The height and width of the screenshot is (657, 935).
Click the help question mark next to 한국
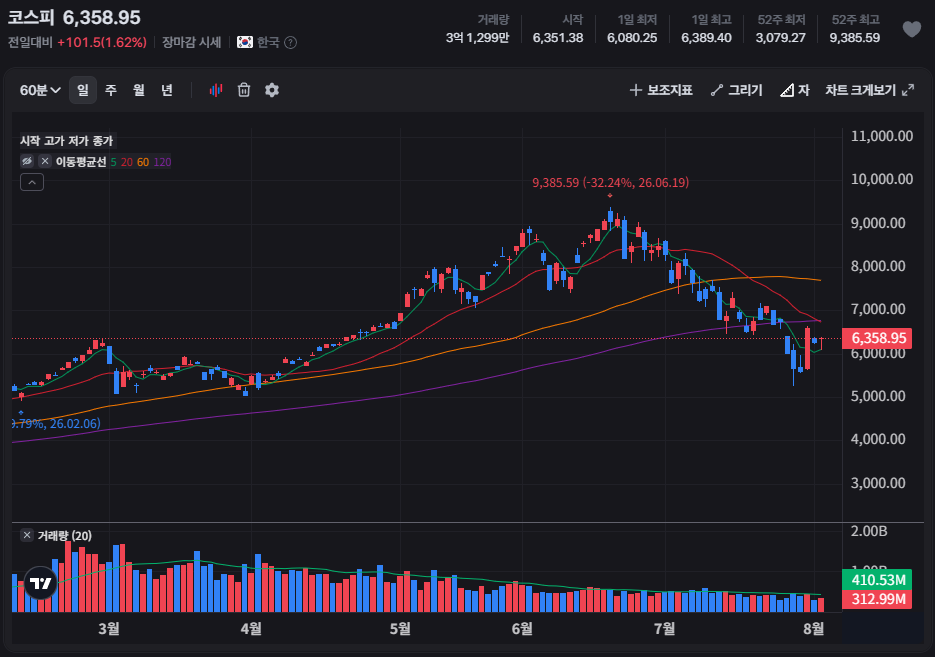[290, 42]
